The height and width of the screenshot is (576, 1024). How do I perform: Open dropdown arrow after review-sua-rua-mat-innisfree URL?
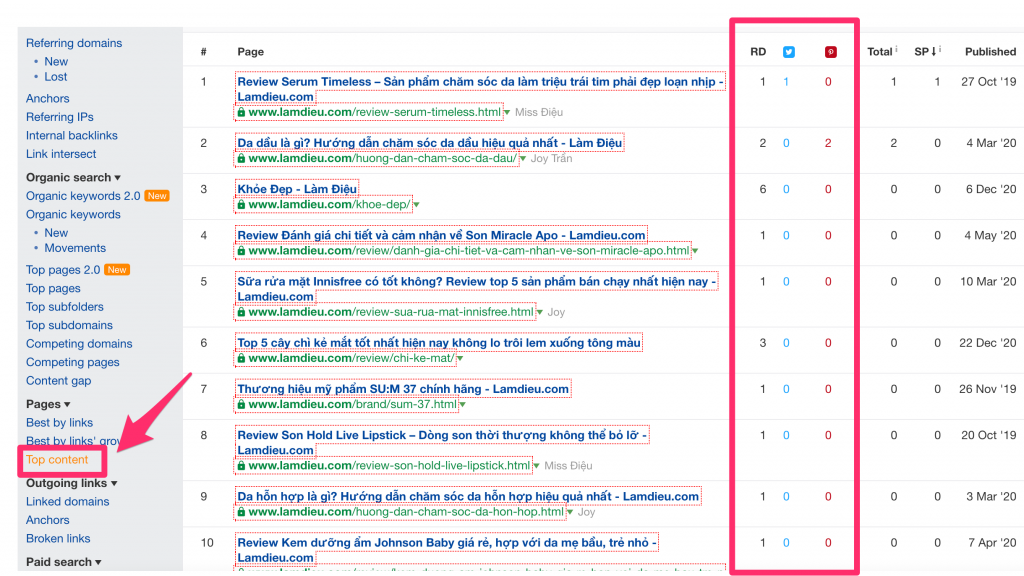point(540,313)
